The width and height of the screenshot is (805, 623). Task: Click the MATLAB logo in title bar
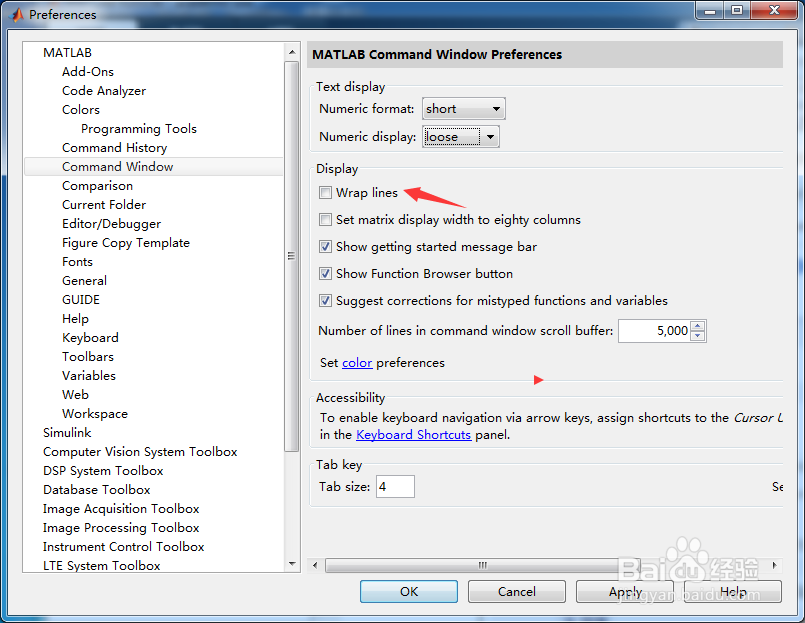point(16,15)
